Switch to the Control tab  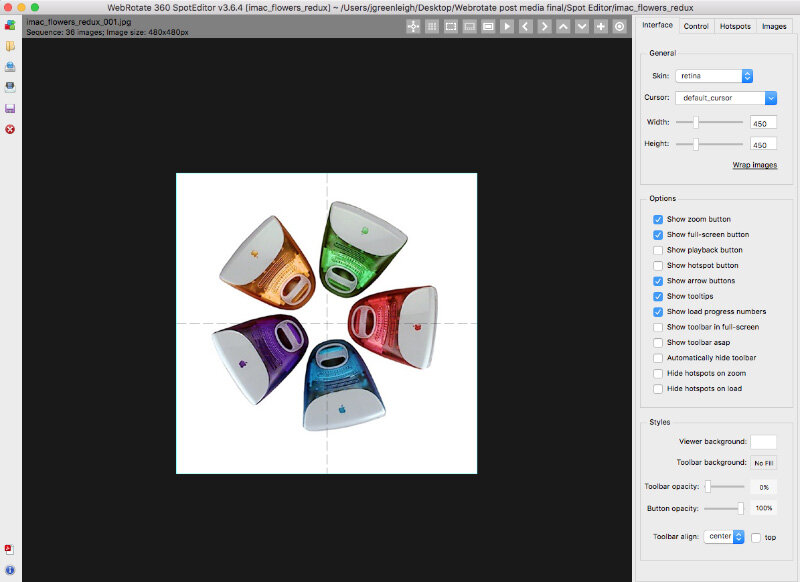696,26
